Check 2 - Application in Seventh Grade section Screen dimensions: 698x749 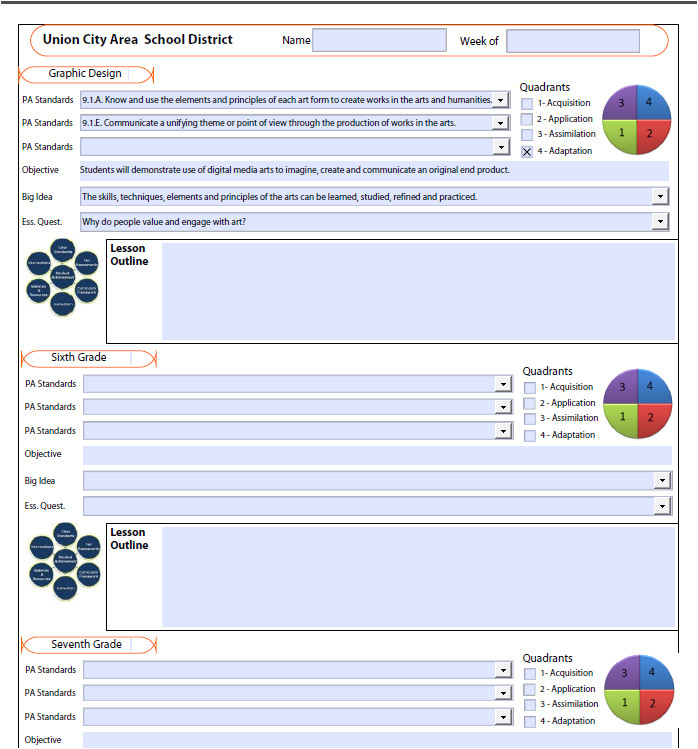pos(530,689)
